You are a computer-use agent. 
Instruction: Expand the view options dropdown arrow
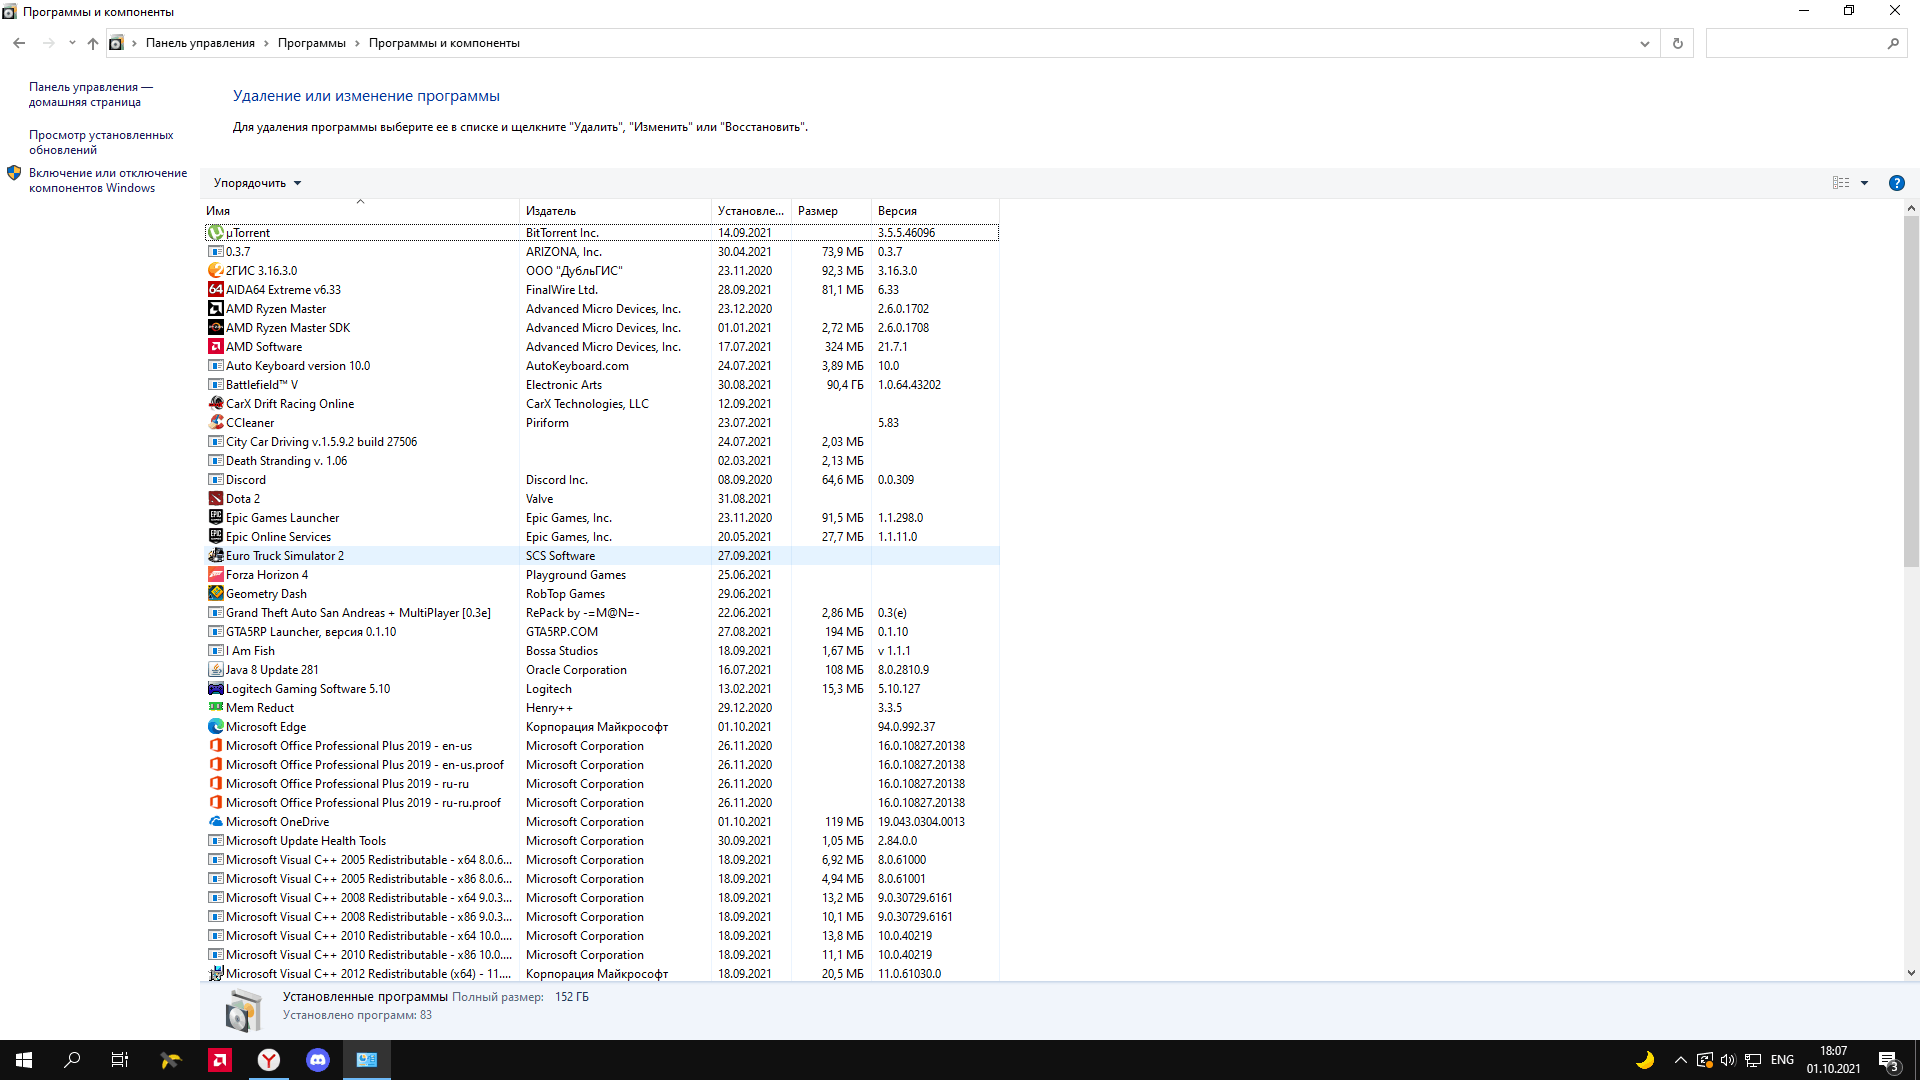tap(1864, 183)
